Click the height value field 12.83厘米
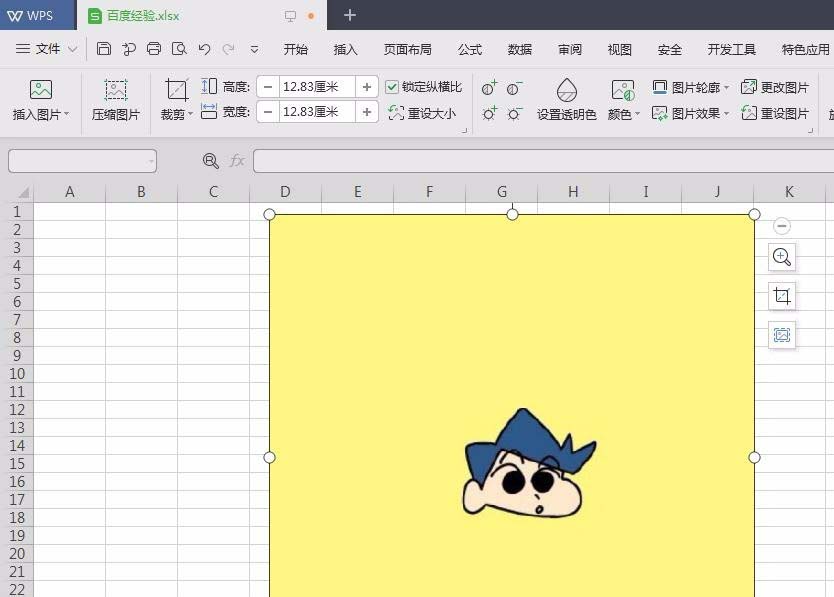Viewport: 834px width, 597px height. tap(317, 87)
